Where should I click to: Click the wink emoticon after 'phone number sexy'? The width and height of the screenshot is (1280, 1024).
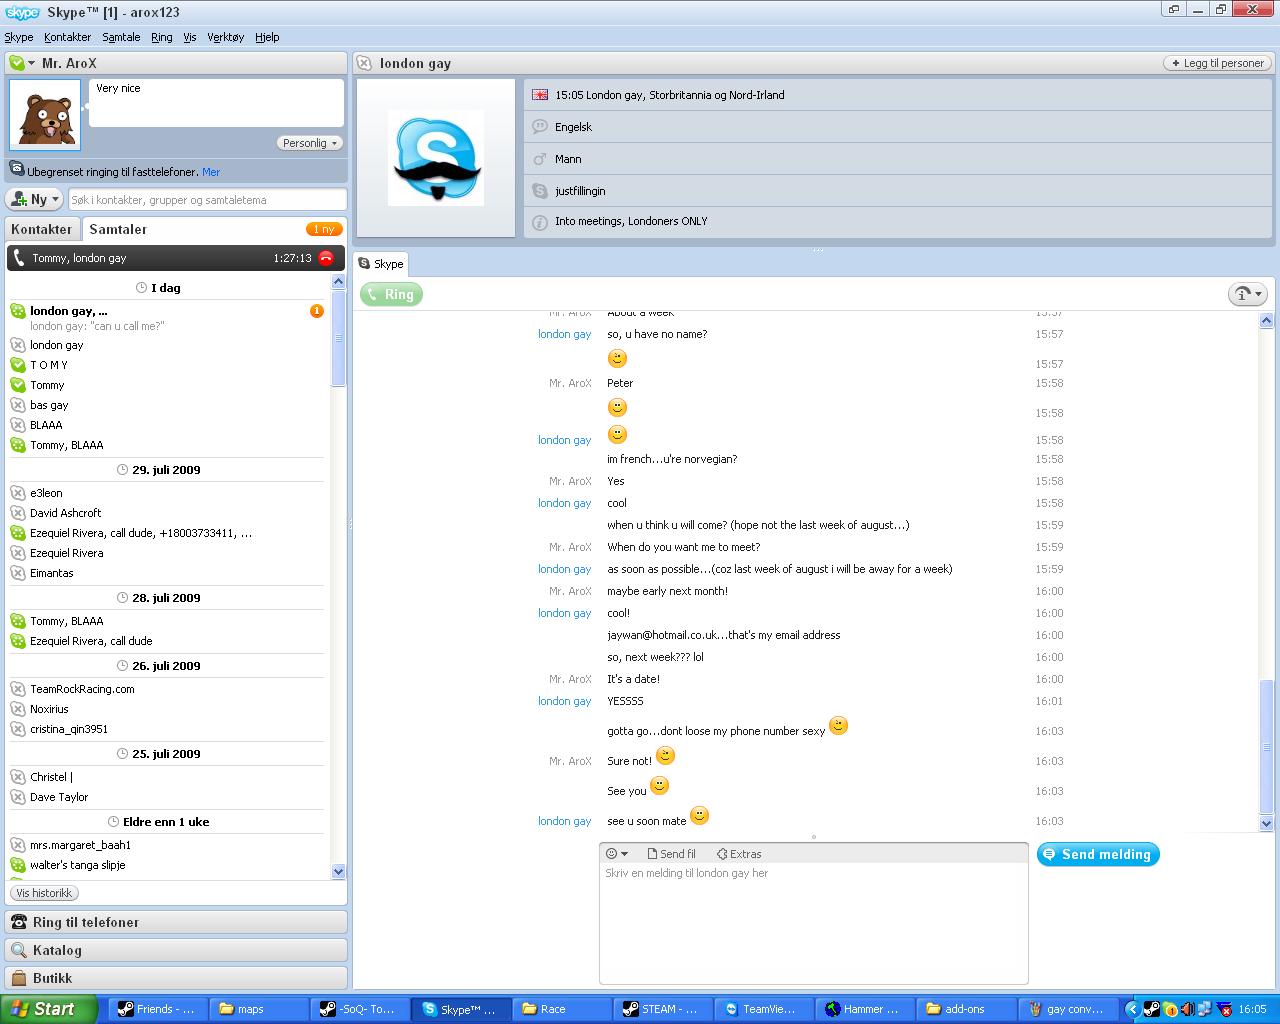[x=839, y=726]
